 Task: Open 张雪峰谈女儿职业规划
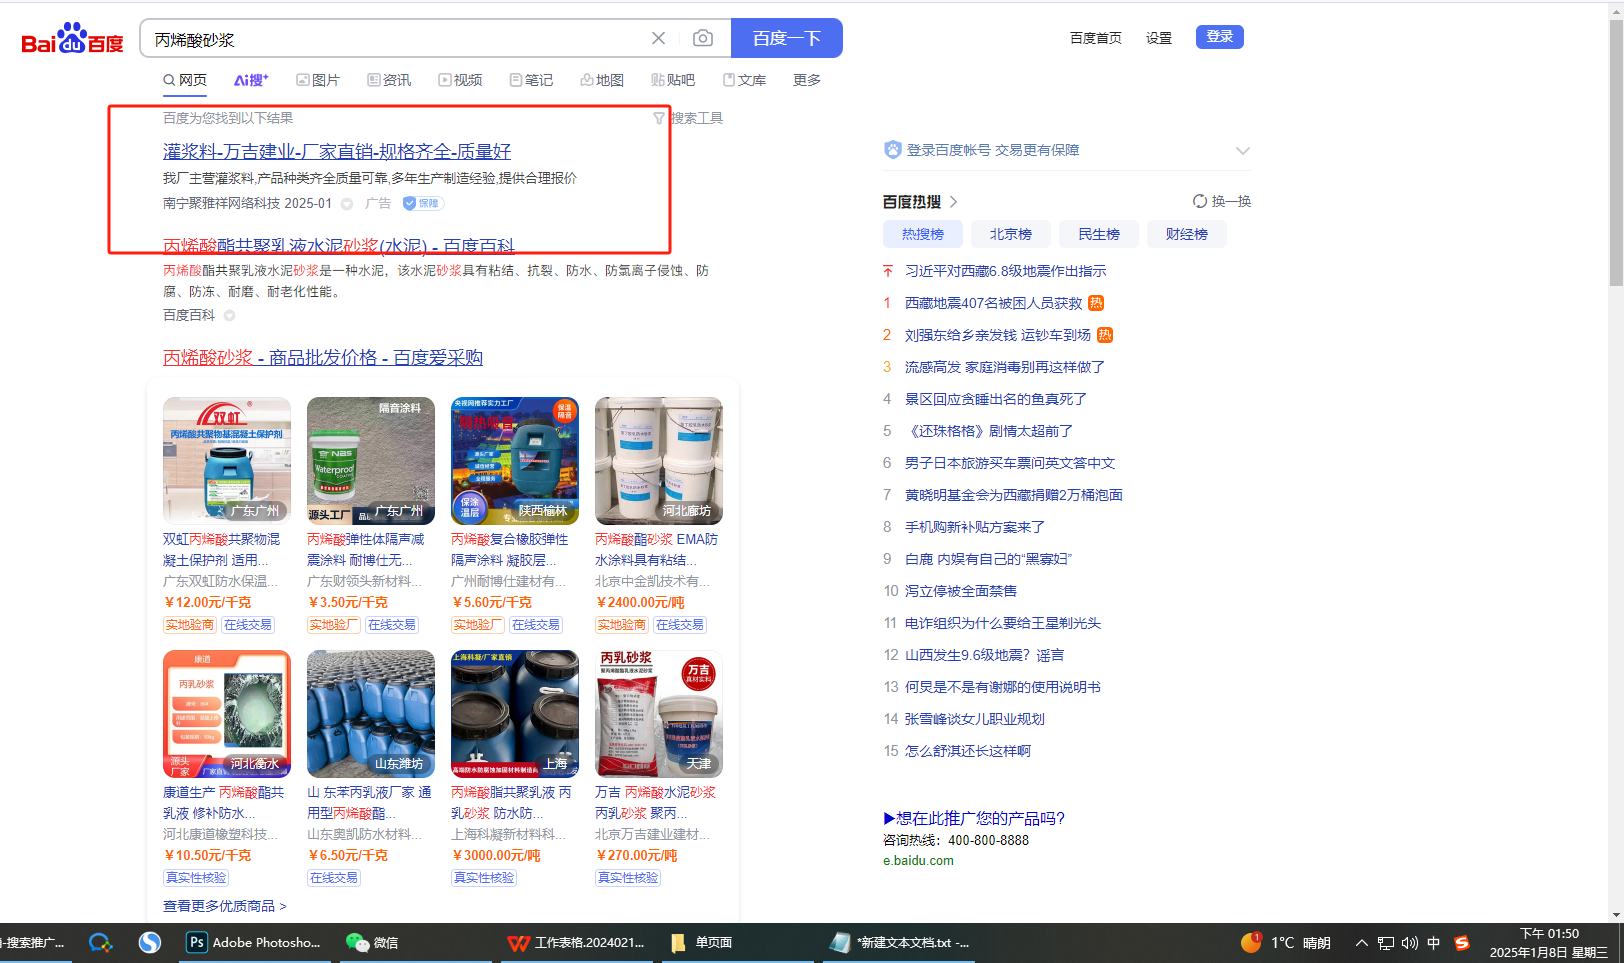coord(975,719)
